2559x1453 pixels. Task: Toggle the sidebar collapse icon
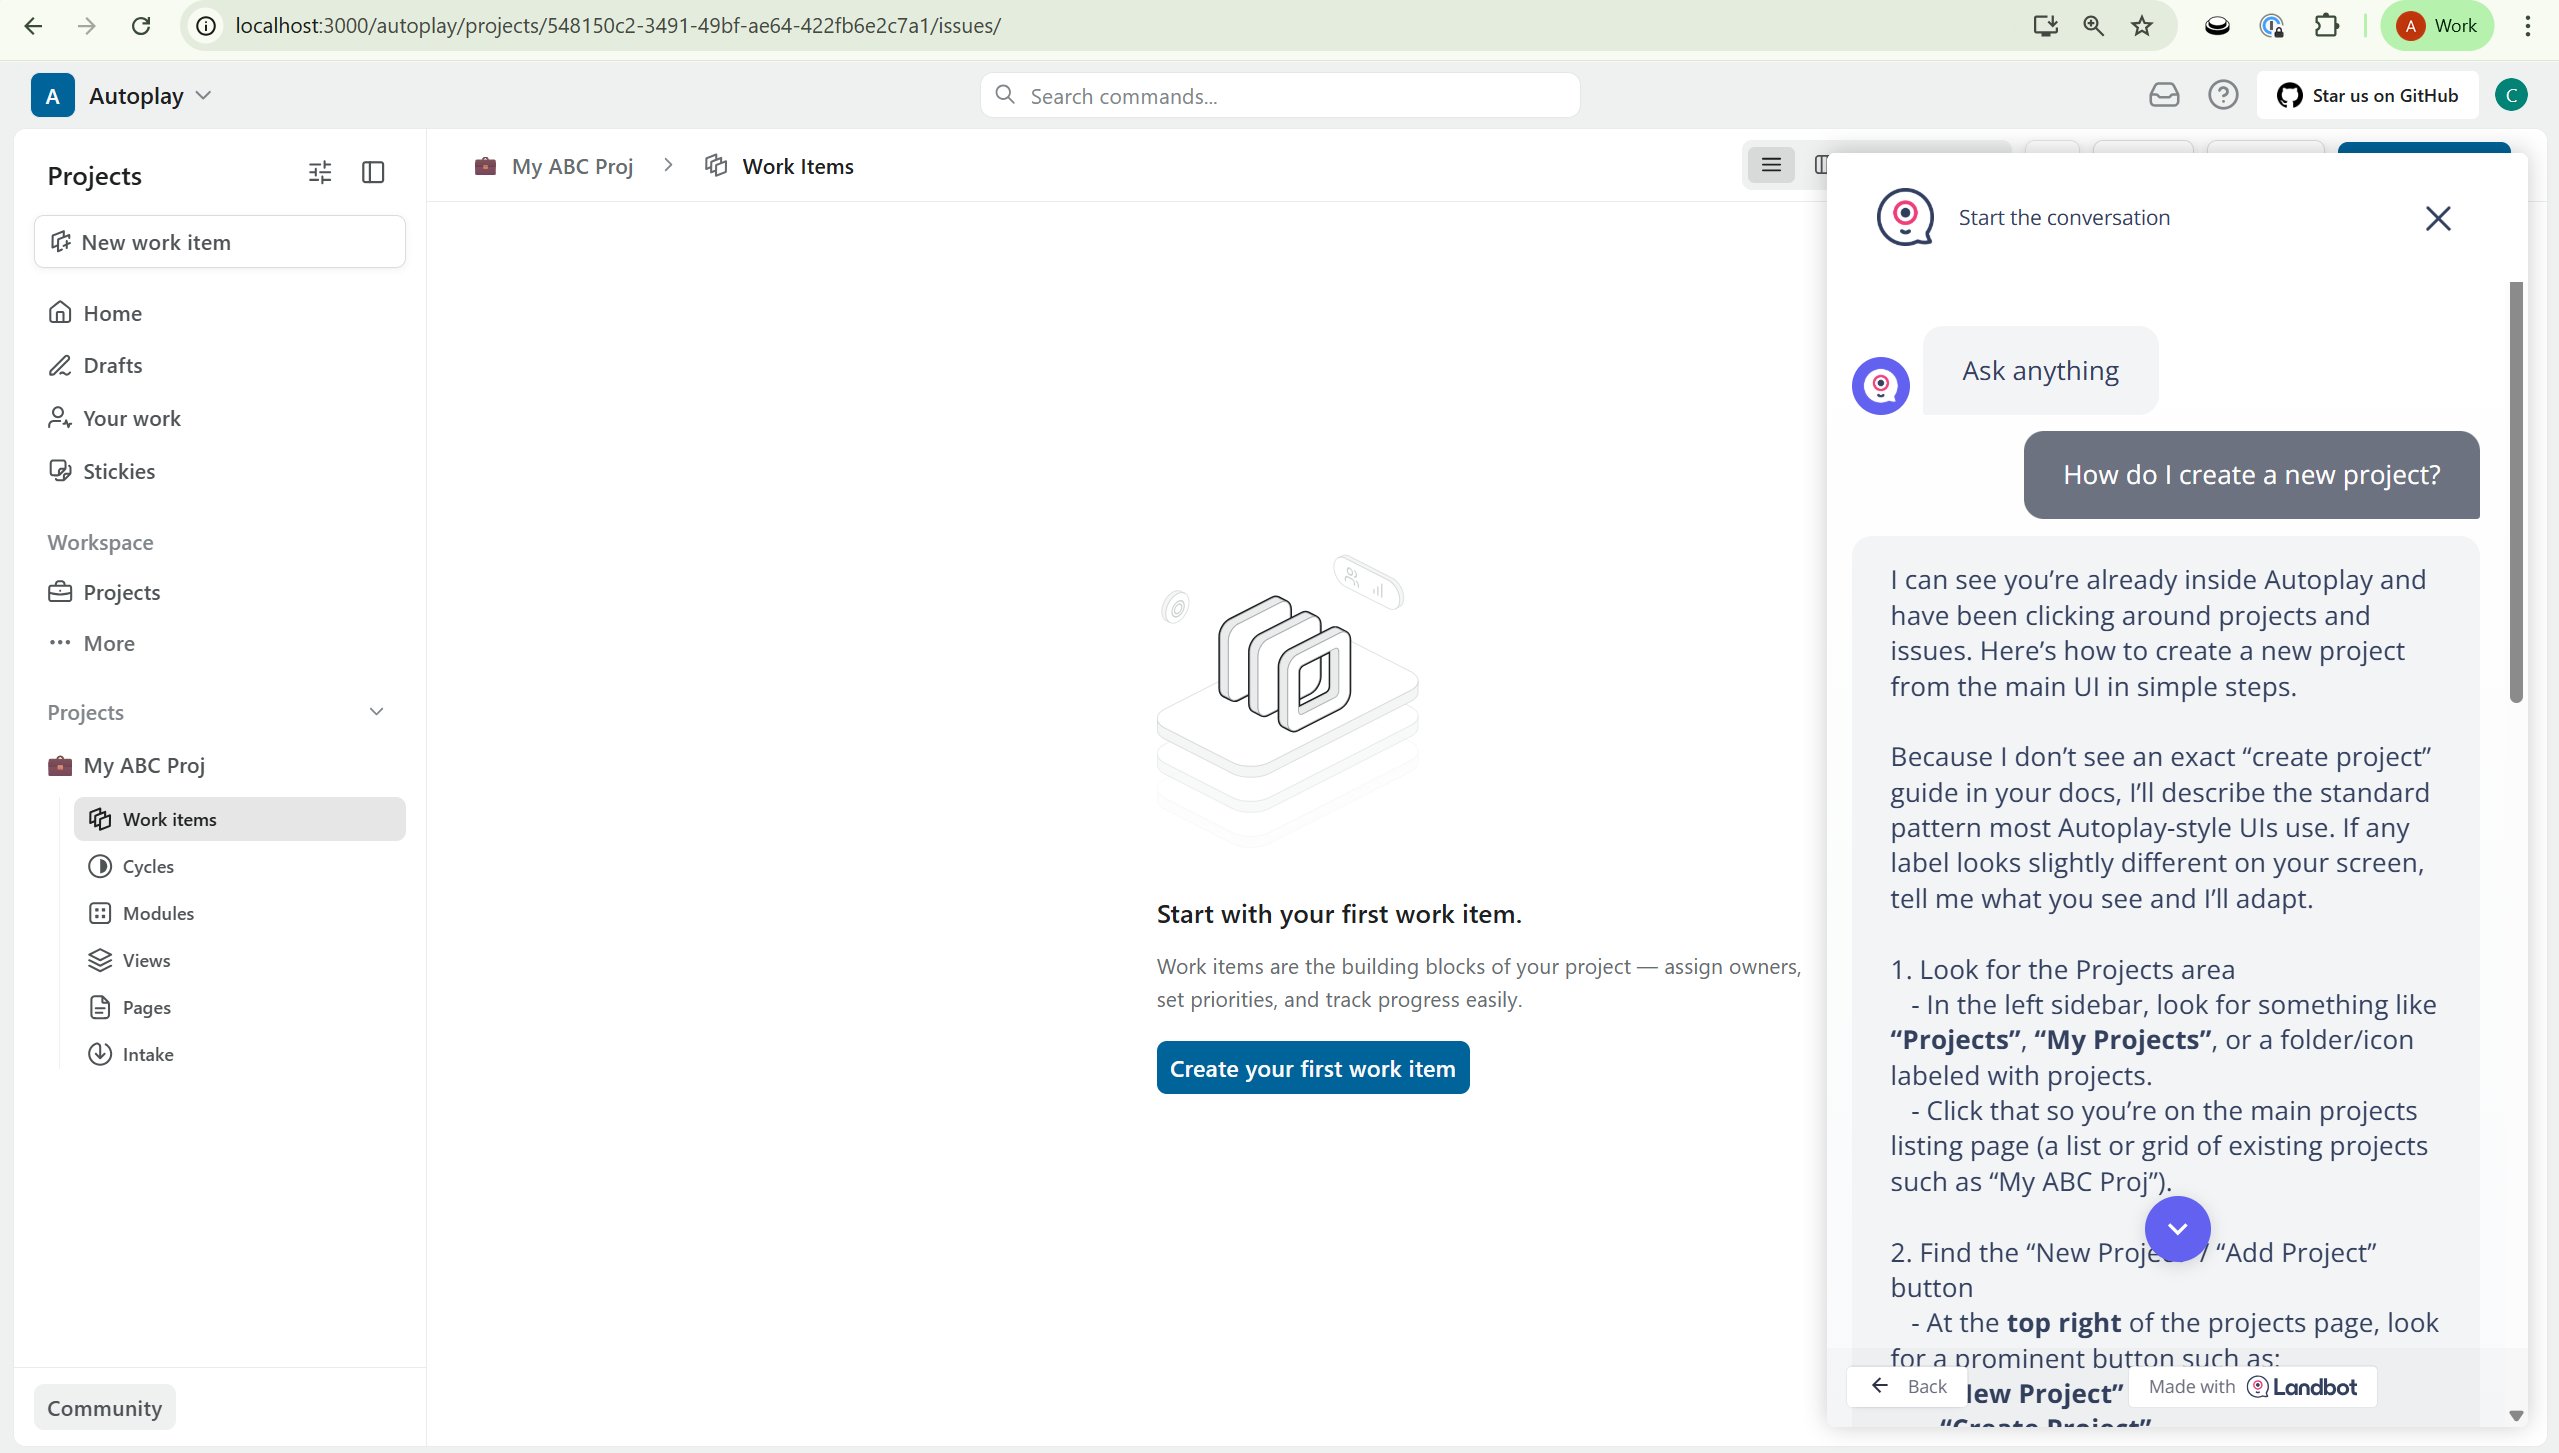pyautogui.click(x=373, y=173)
